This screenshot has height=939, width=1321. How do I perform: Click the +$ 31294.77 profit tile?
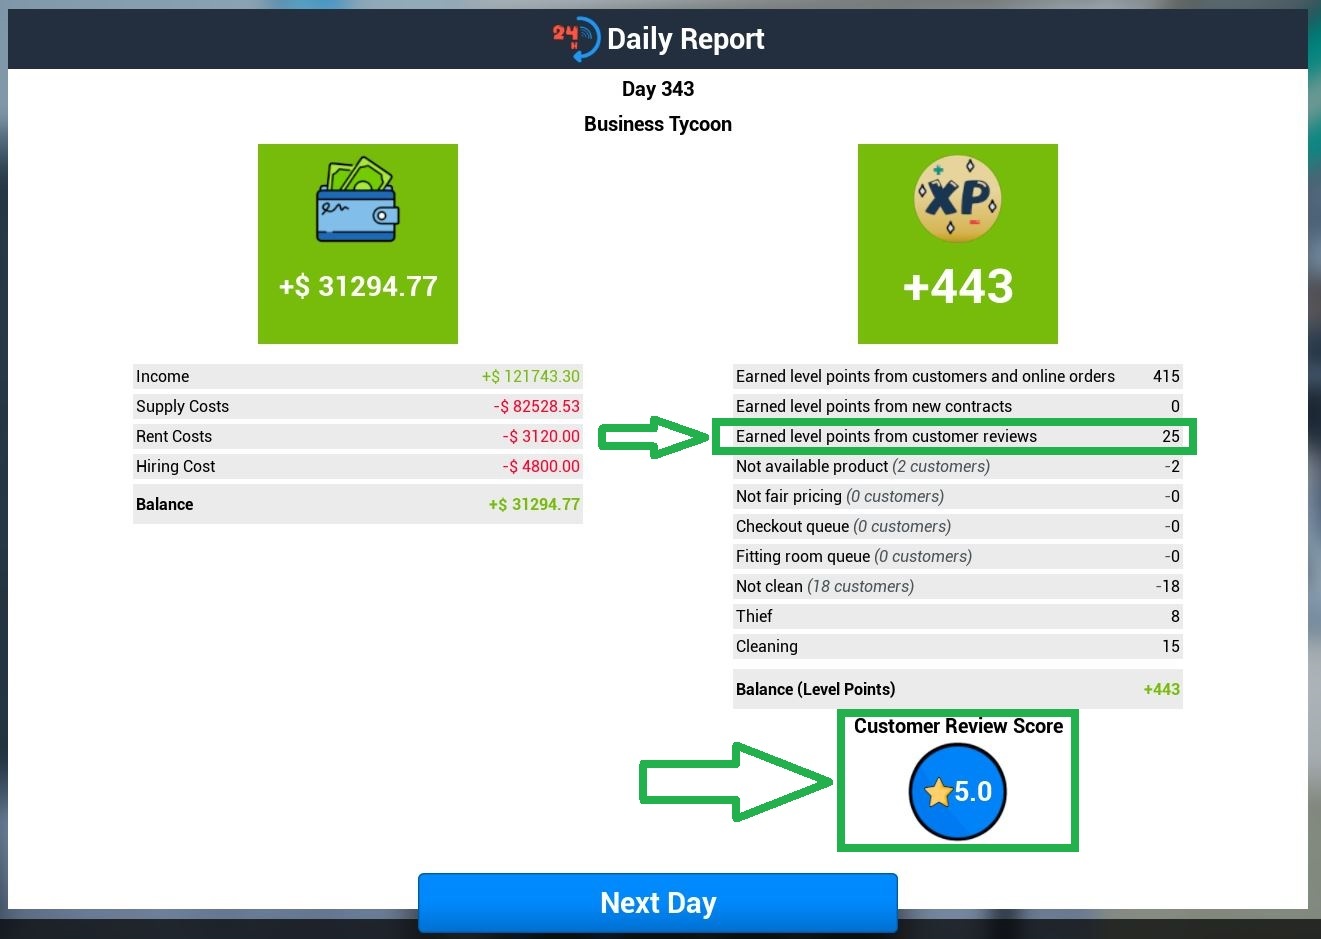(358, 244)
